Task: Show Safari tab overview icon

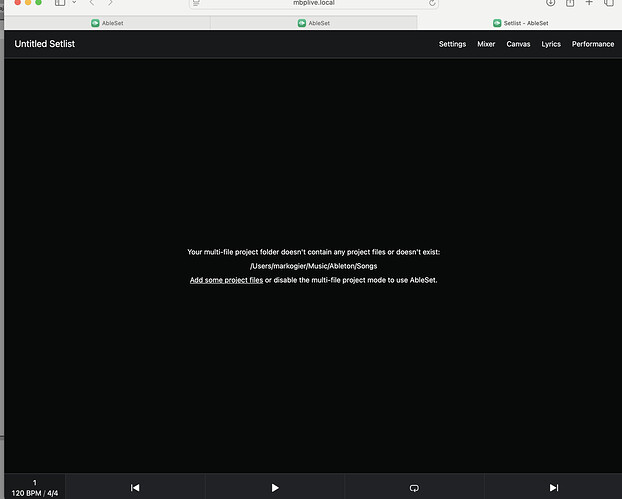Action: pos(608,3)
